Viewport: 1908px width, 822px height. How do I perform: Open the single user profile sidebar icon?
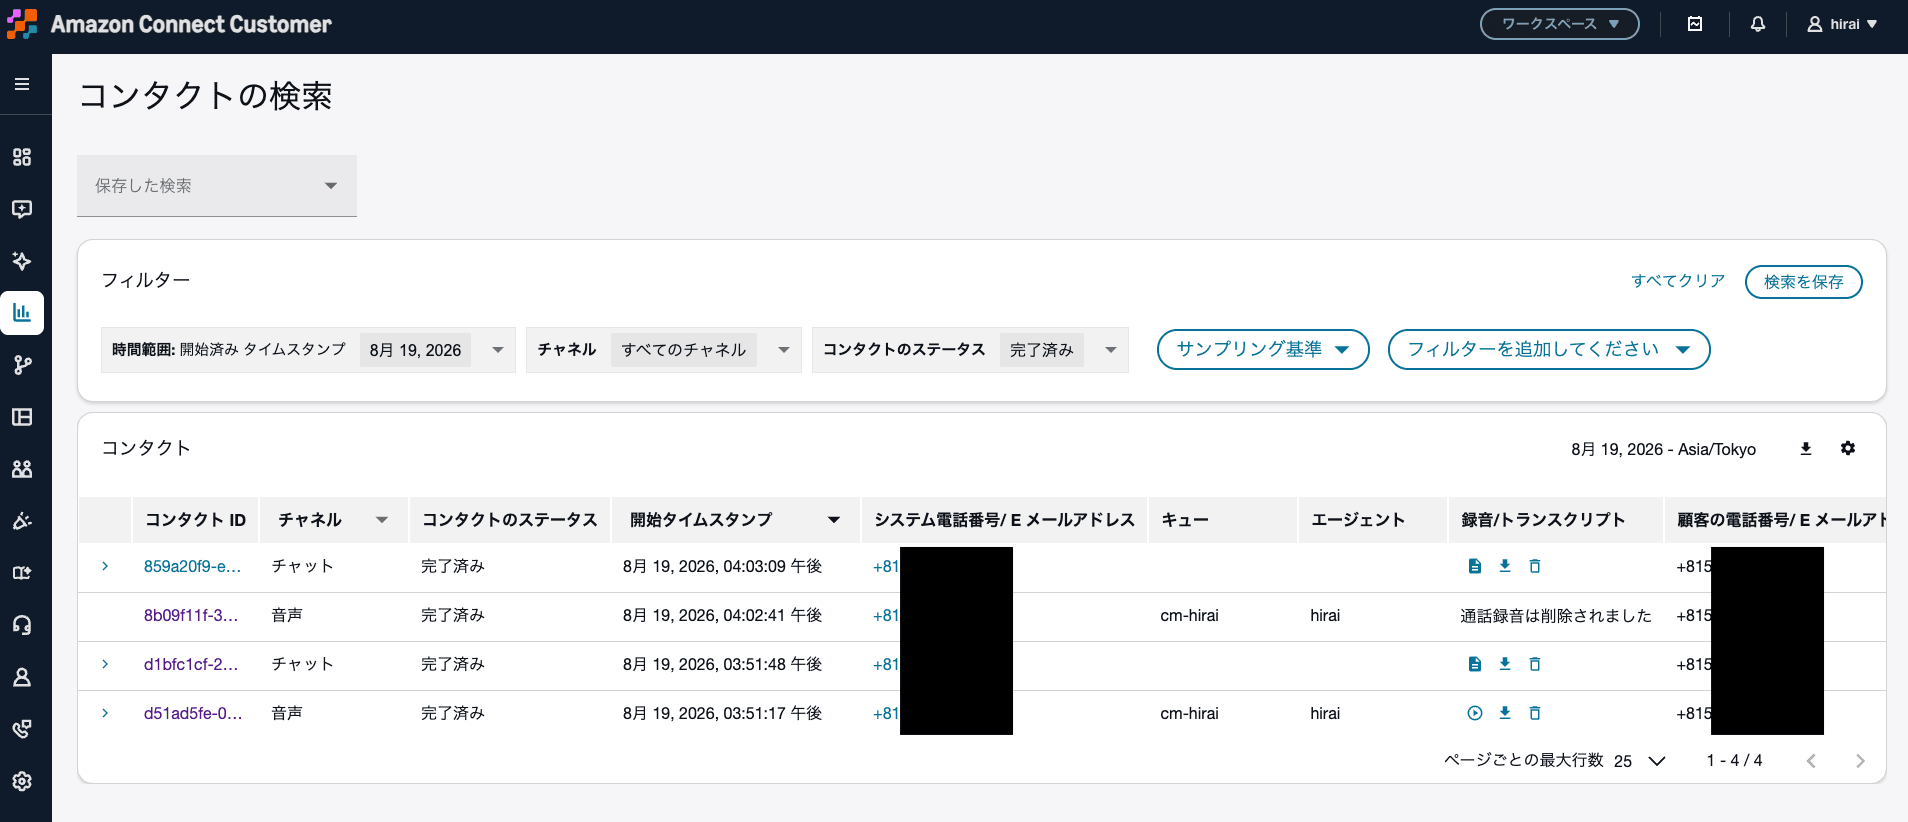click(x=22, y=677)
